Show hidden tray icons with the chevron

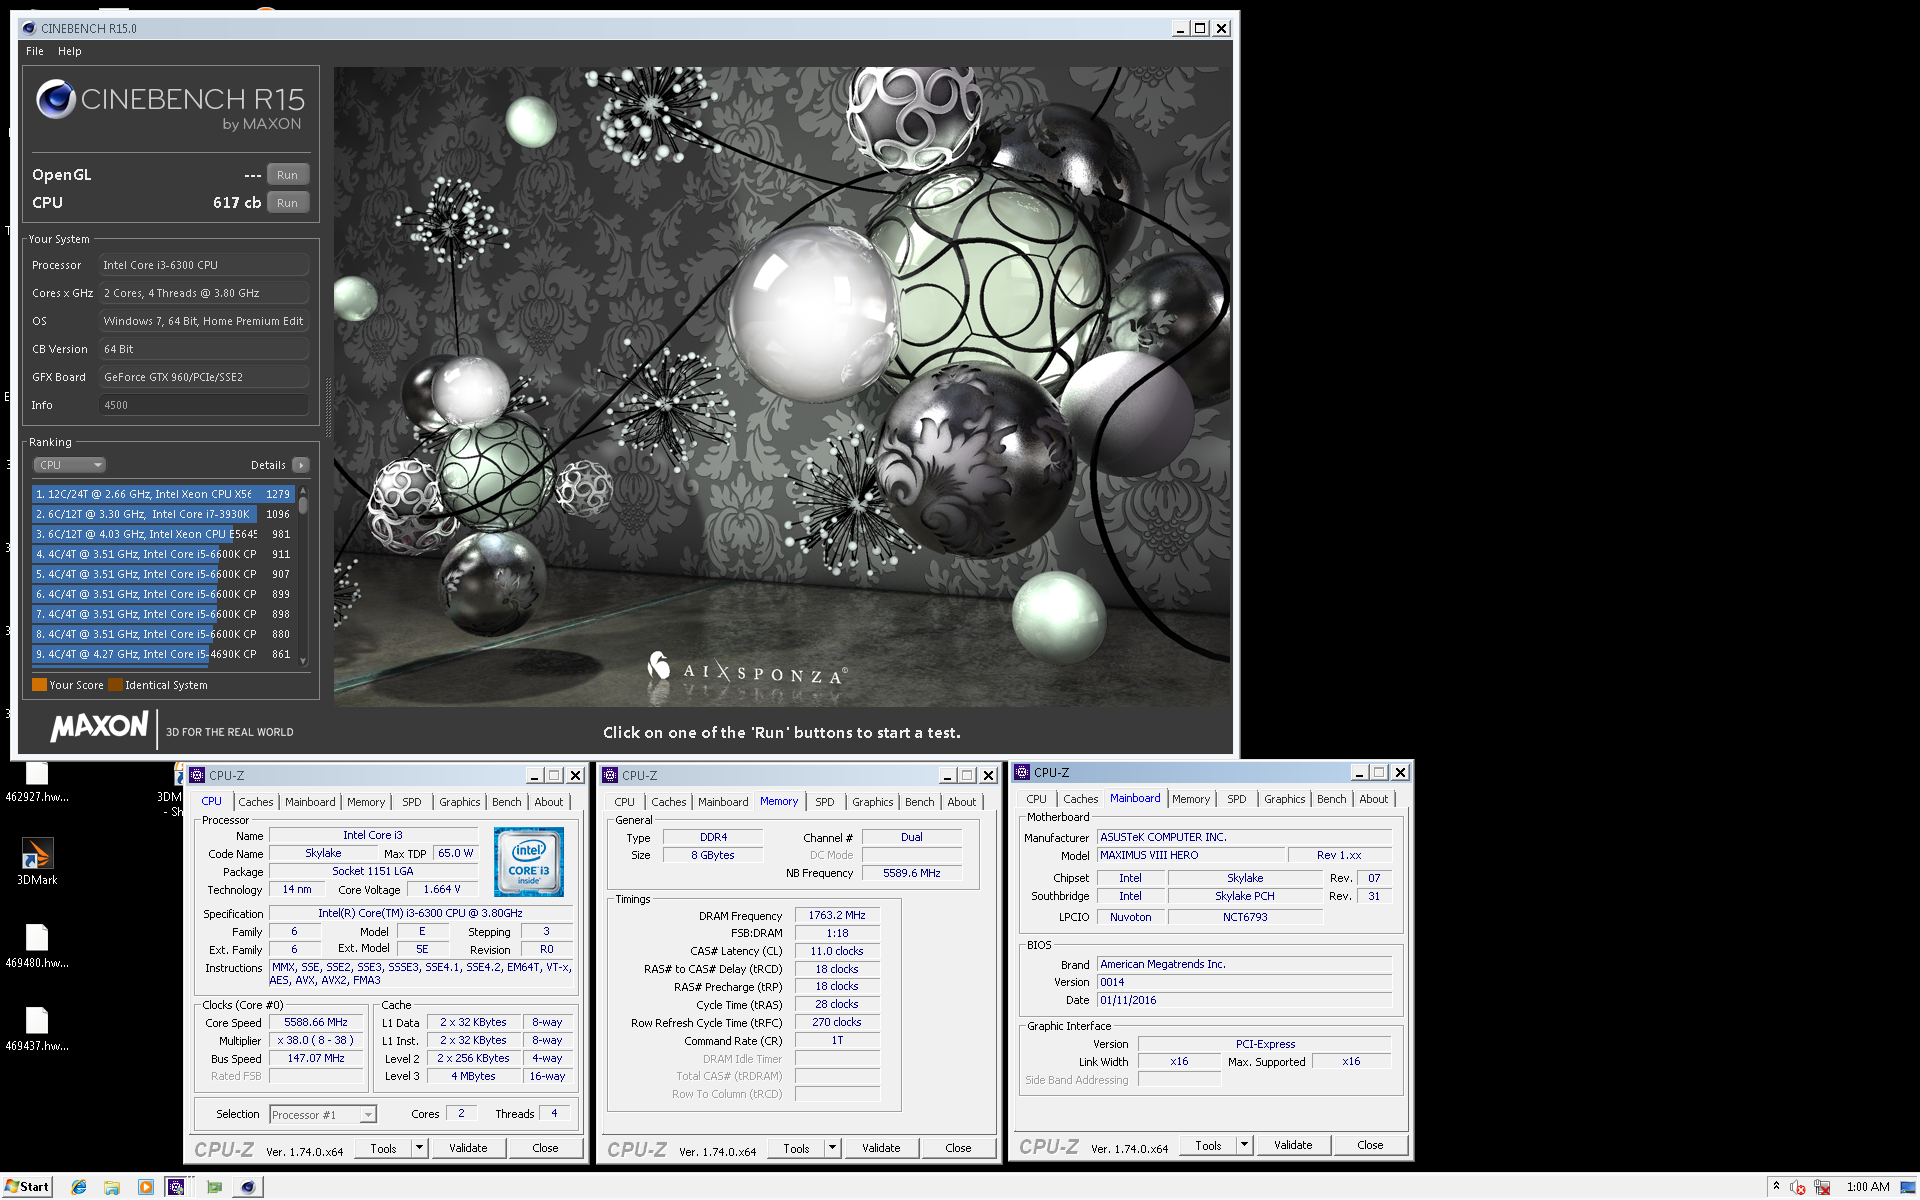pos(1776,1186)
